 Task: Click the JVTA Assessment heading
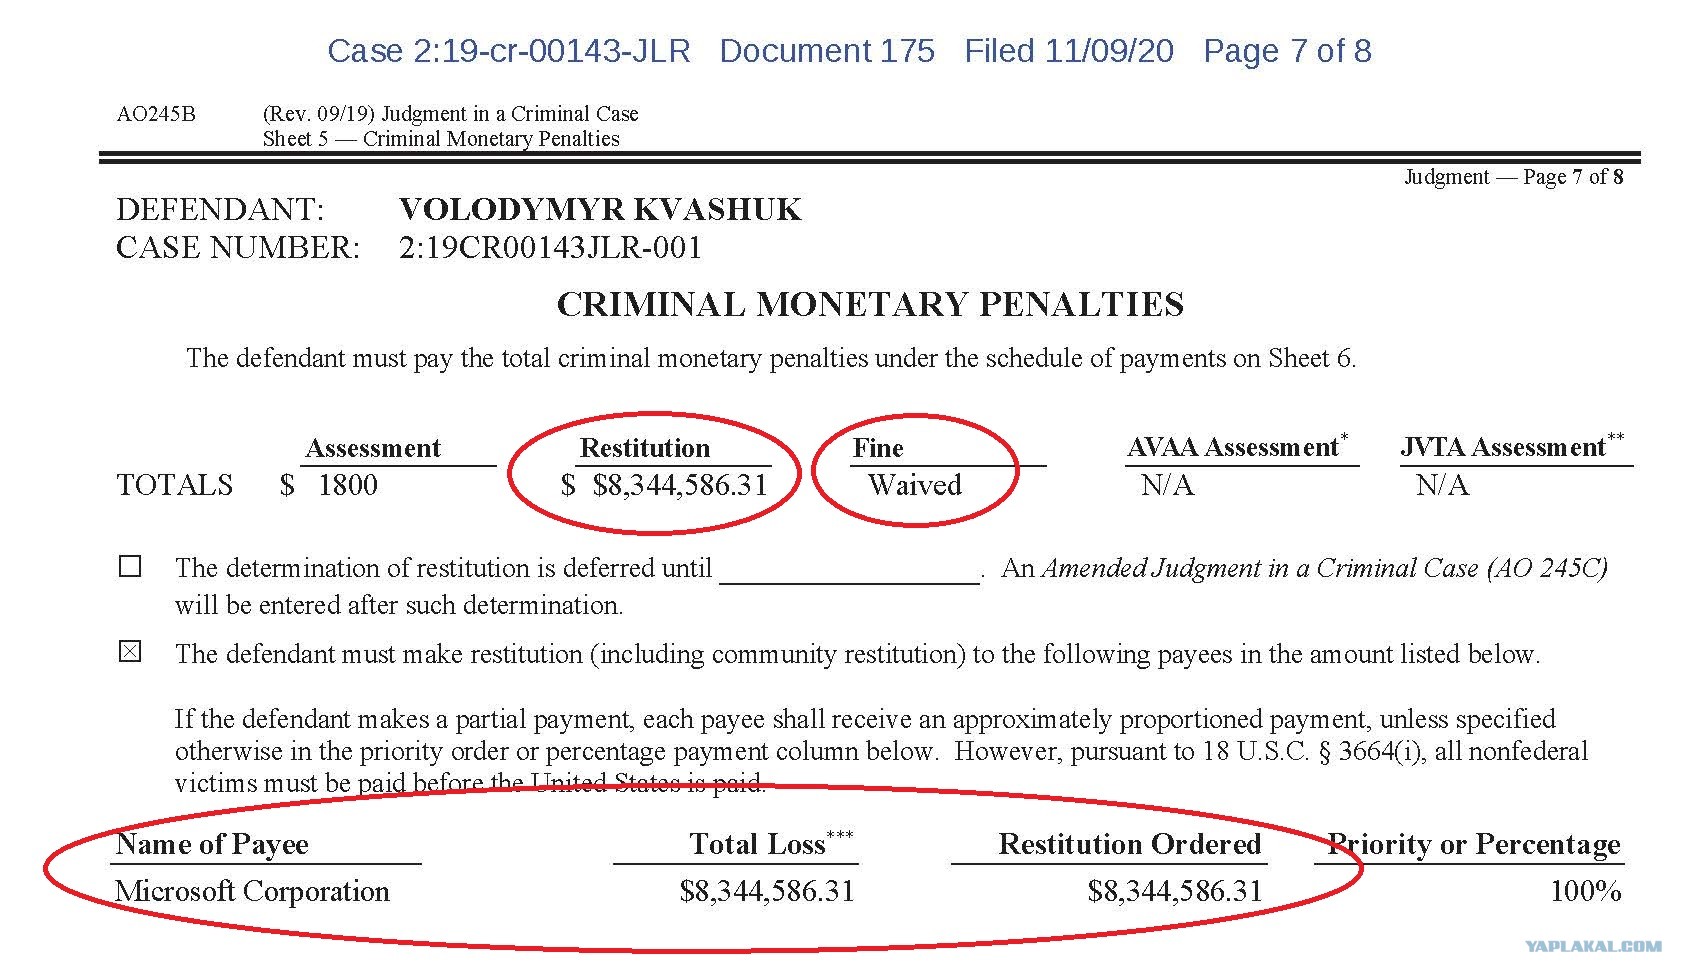click(1512, 446)
